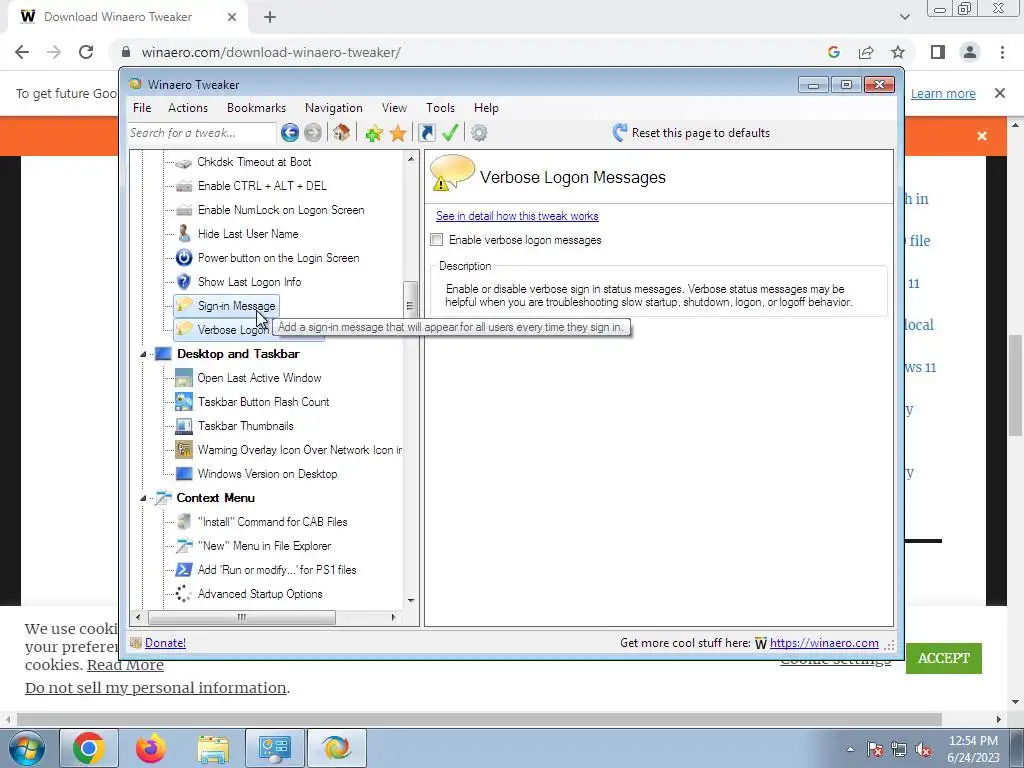Image resolution: width=1024 pixels, height=768 pixels.
Task: Open a new Chrome tab with plus button
Action: 270,17
